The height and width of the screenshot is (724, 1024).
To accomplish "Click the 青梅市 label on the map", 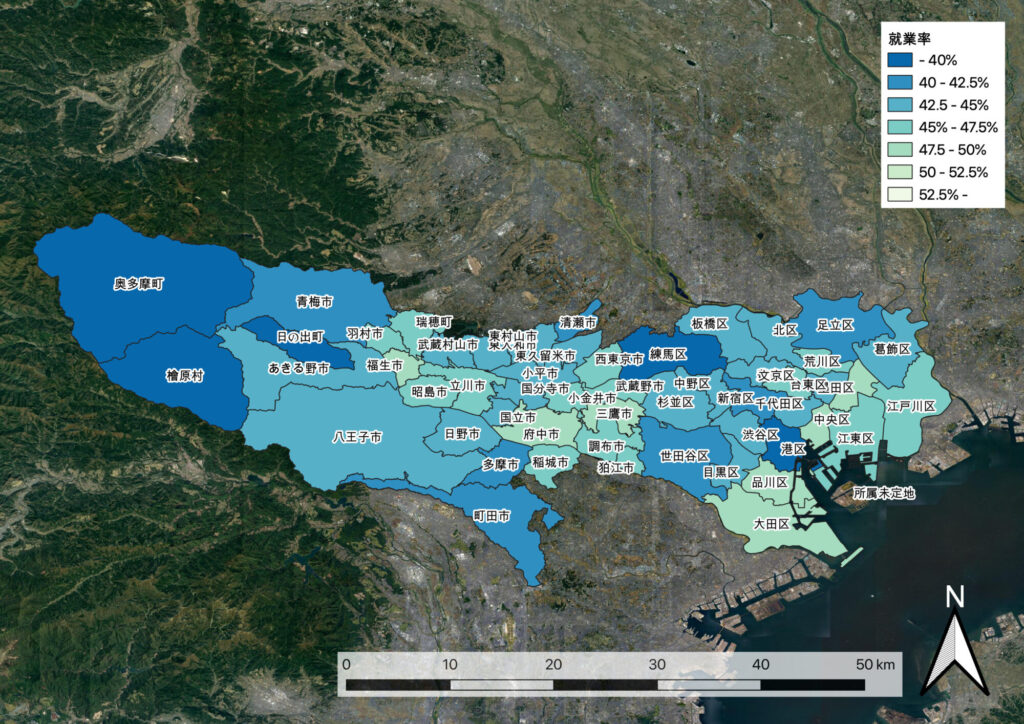I will pyautogui.click(x=315, y=301).
